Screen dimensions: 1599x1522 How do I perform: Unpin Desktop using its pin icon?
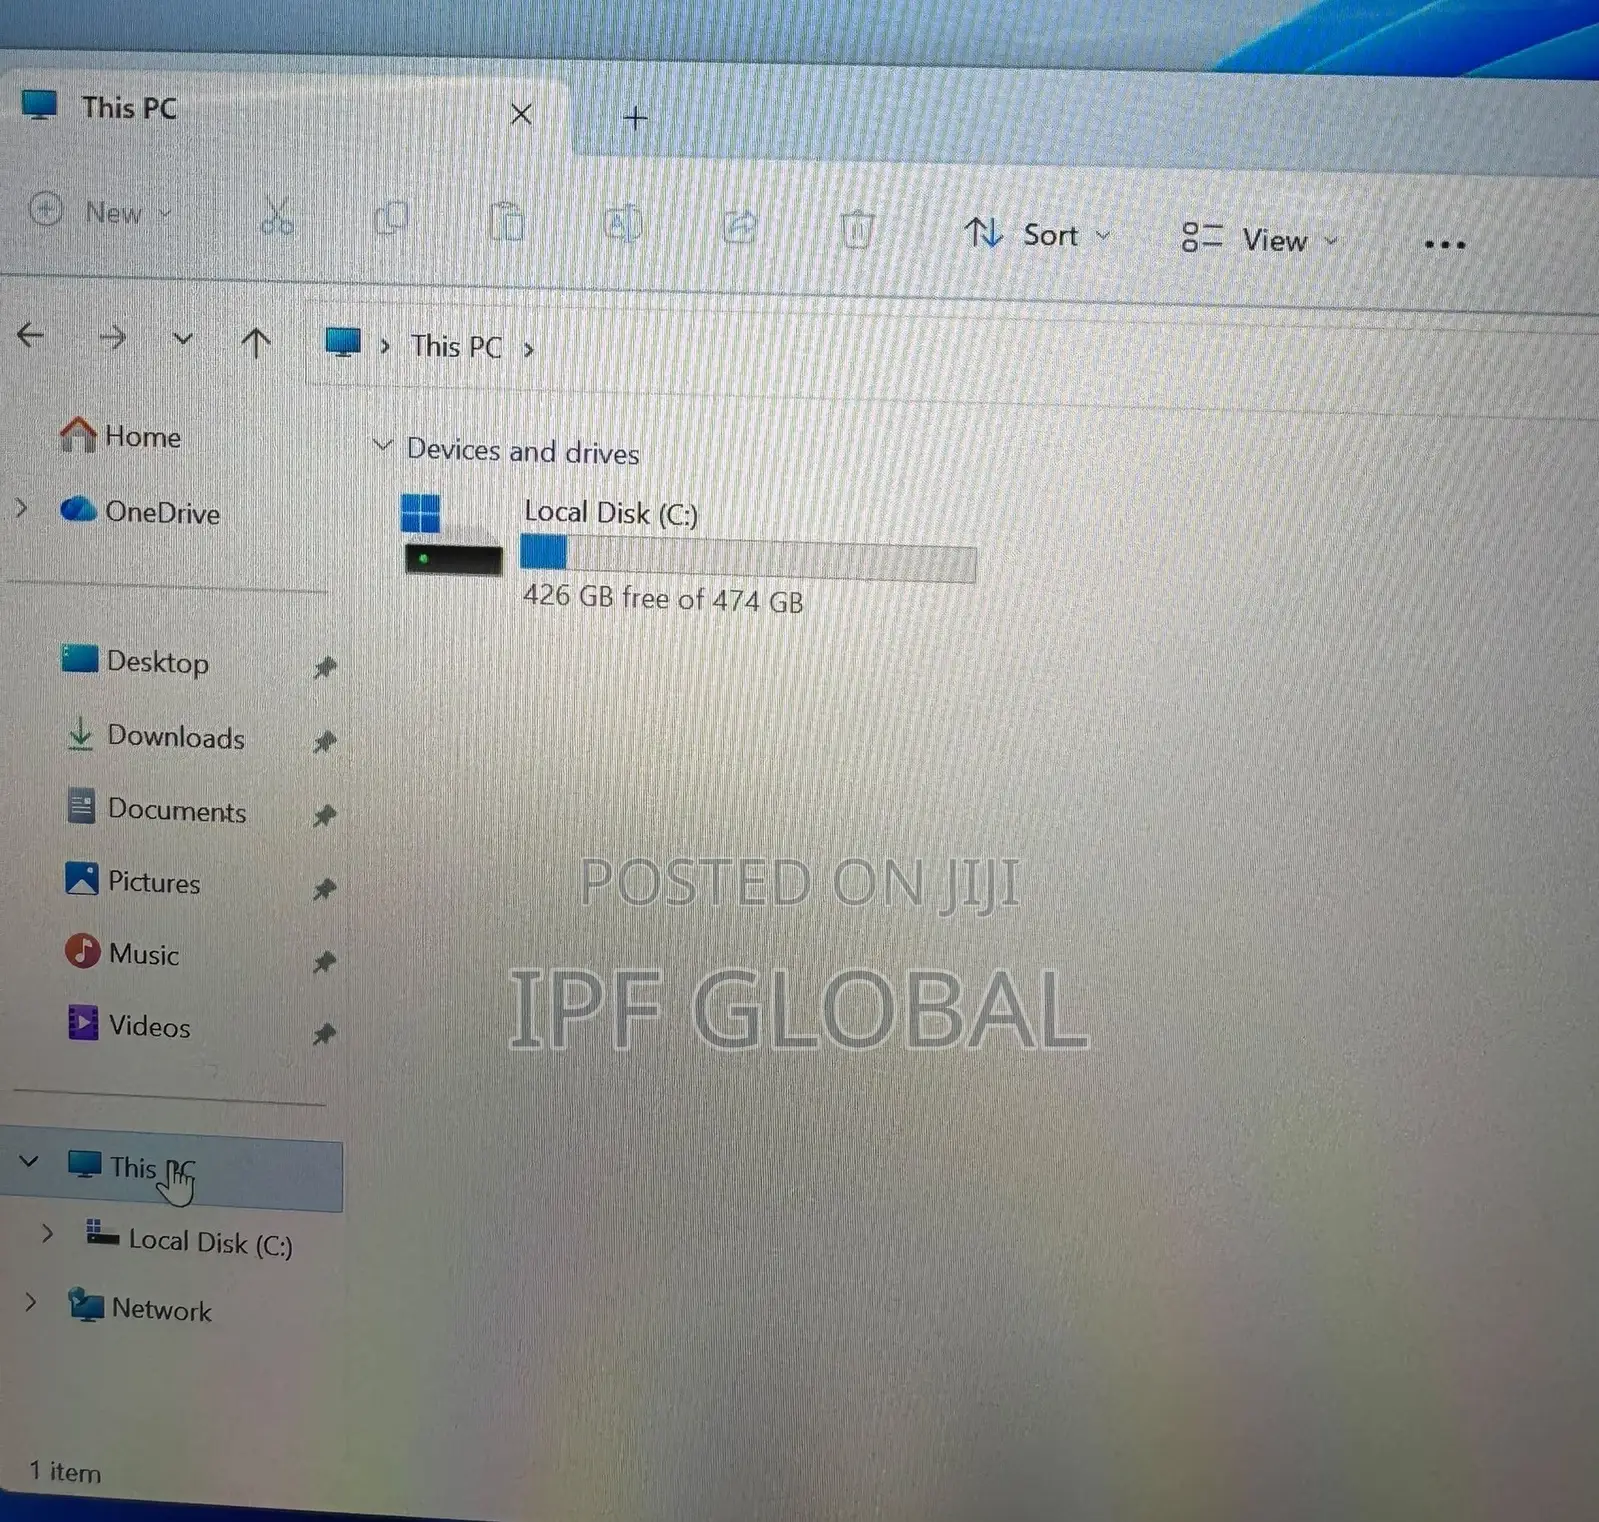coord(324,667)
